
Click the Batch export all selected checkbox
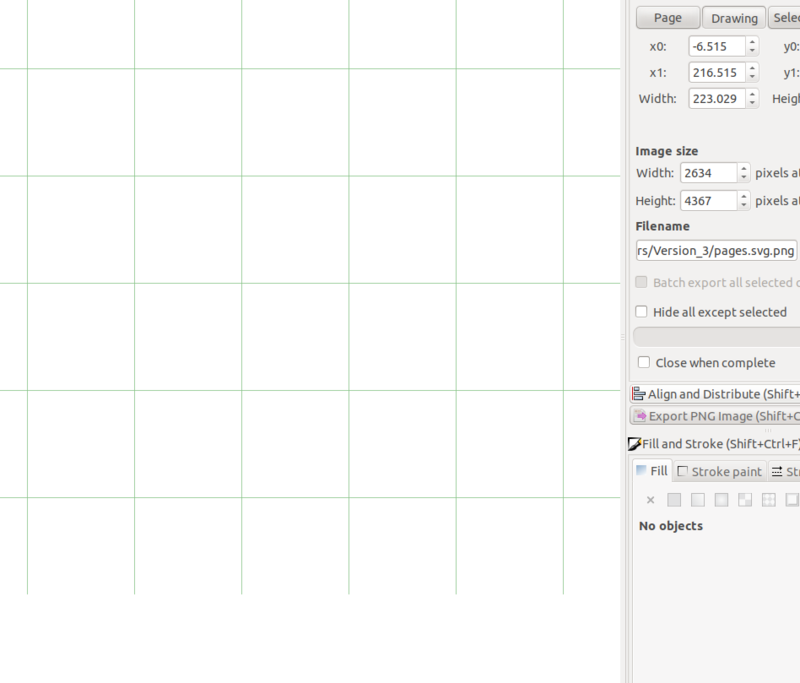(x=642, y=283)
